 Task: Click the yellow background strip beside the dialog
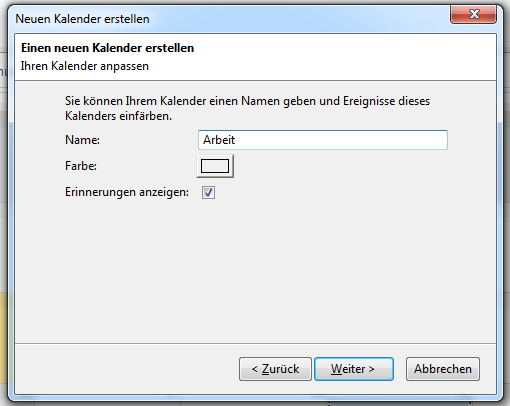point(3,338)
